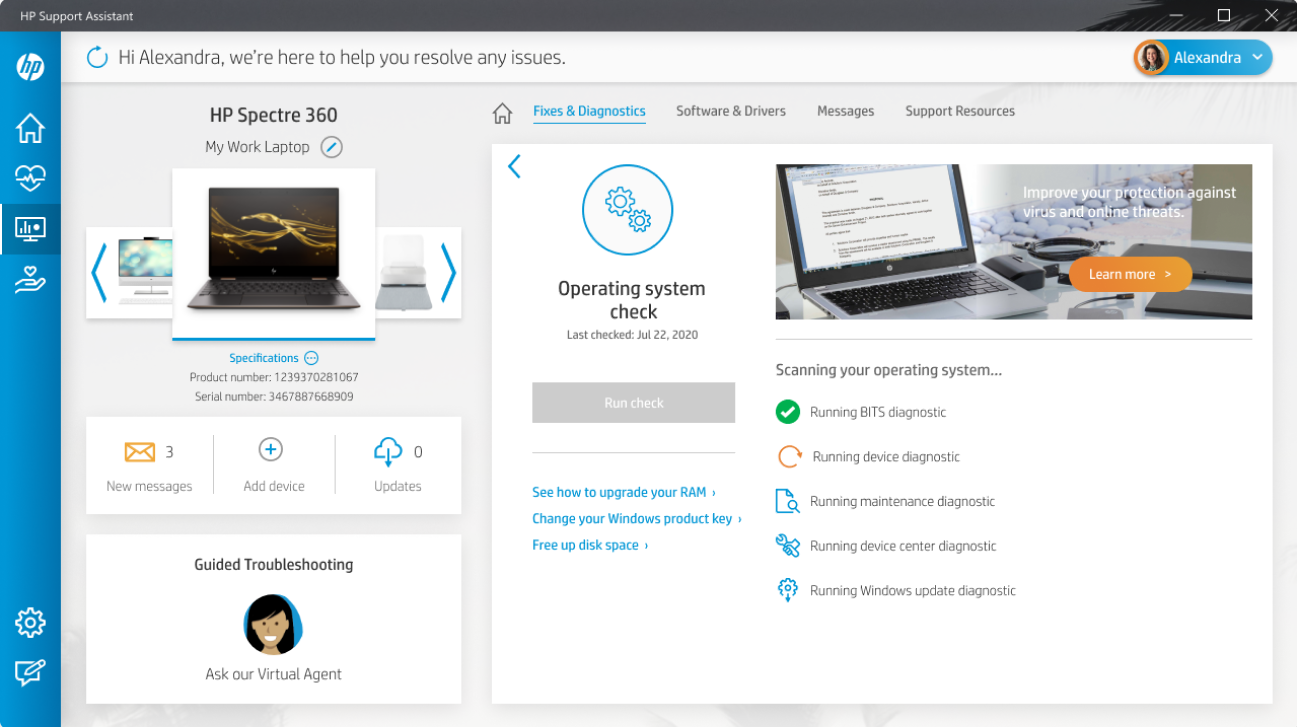Click the green BITS diagnostic checkmark
The image size is (1297, 727).
pos(788,411)
